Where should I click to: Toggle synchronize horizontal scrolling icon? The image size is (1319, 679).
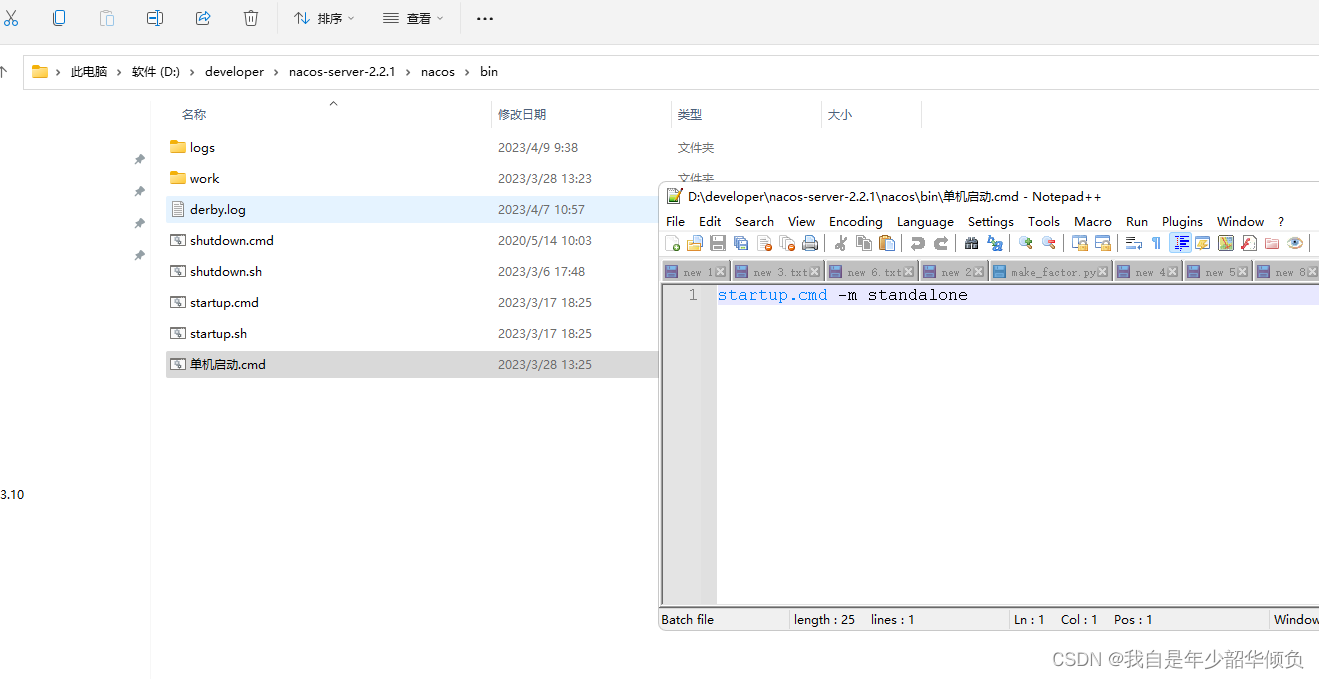point(1103,243)
